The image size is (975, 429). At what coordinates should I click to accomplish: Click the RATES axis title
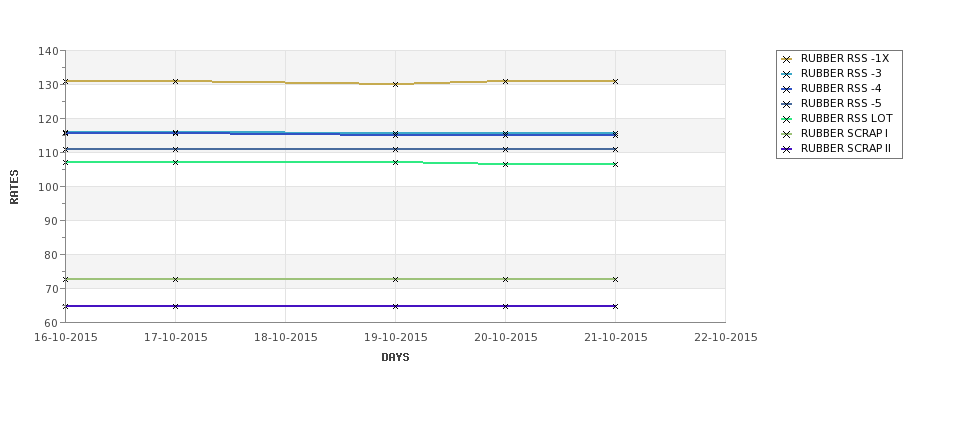(14, 187)
